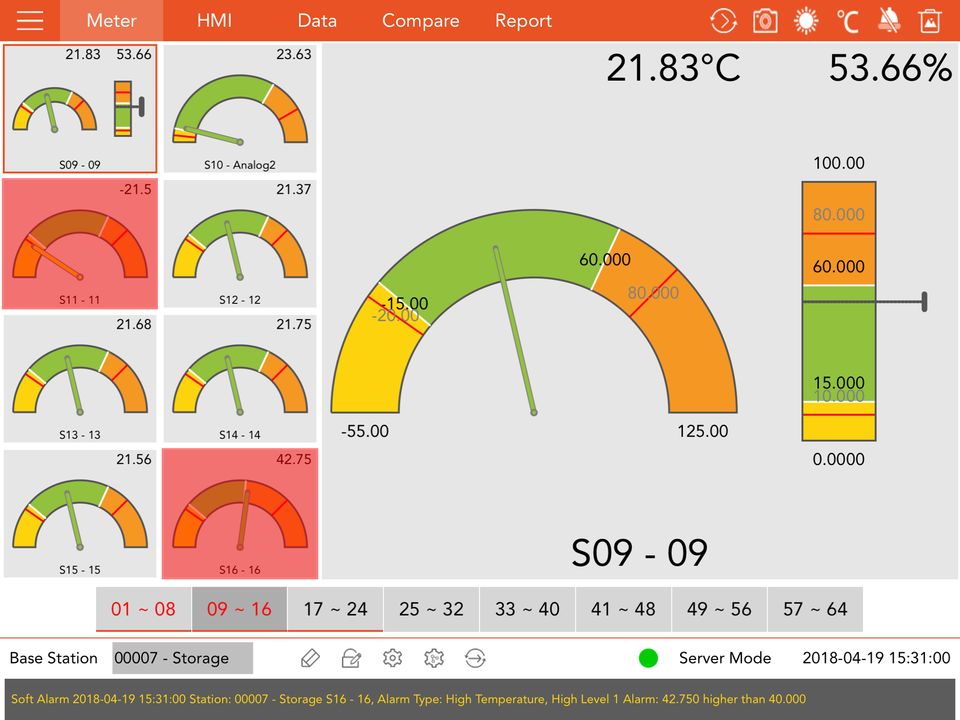The width and height of the screenshot is (960, 720).
Task: Click the delete image trash icon
Action: point(930,21)
